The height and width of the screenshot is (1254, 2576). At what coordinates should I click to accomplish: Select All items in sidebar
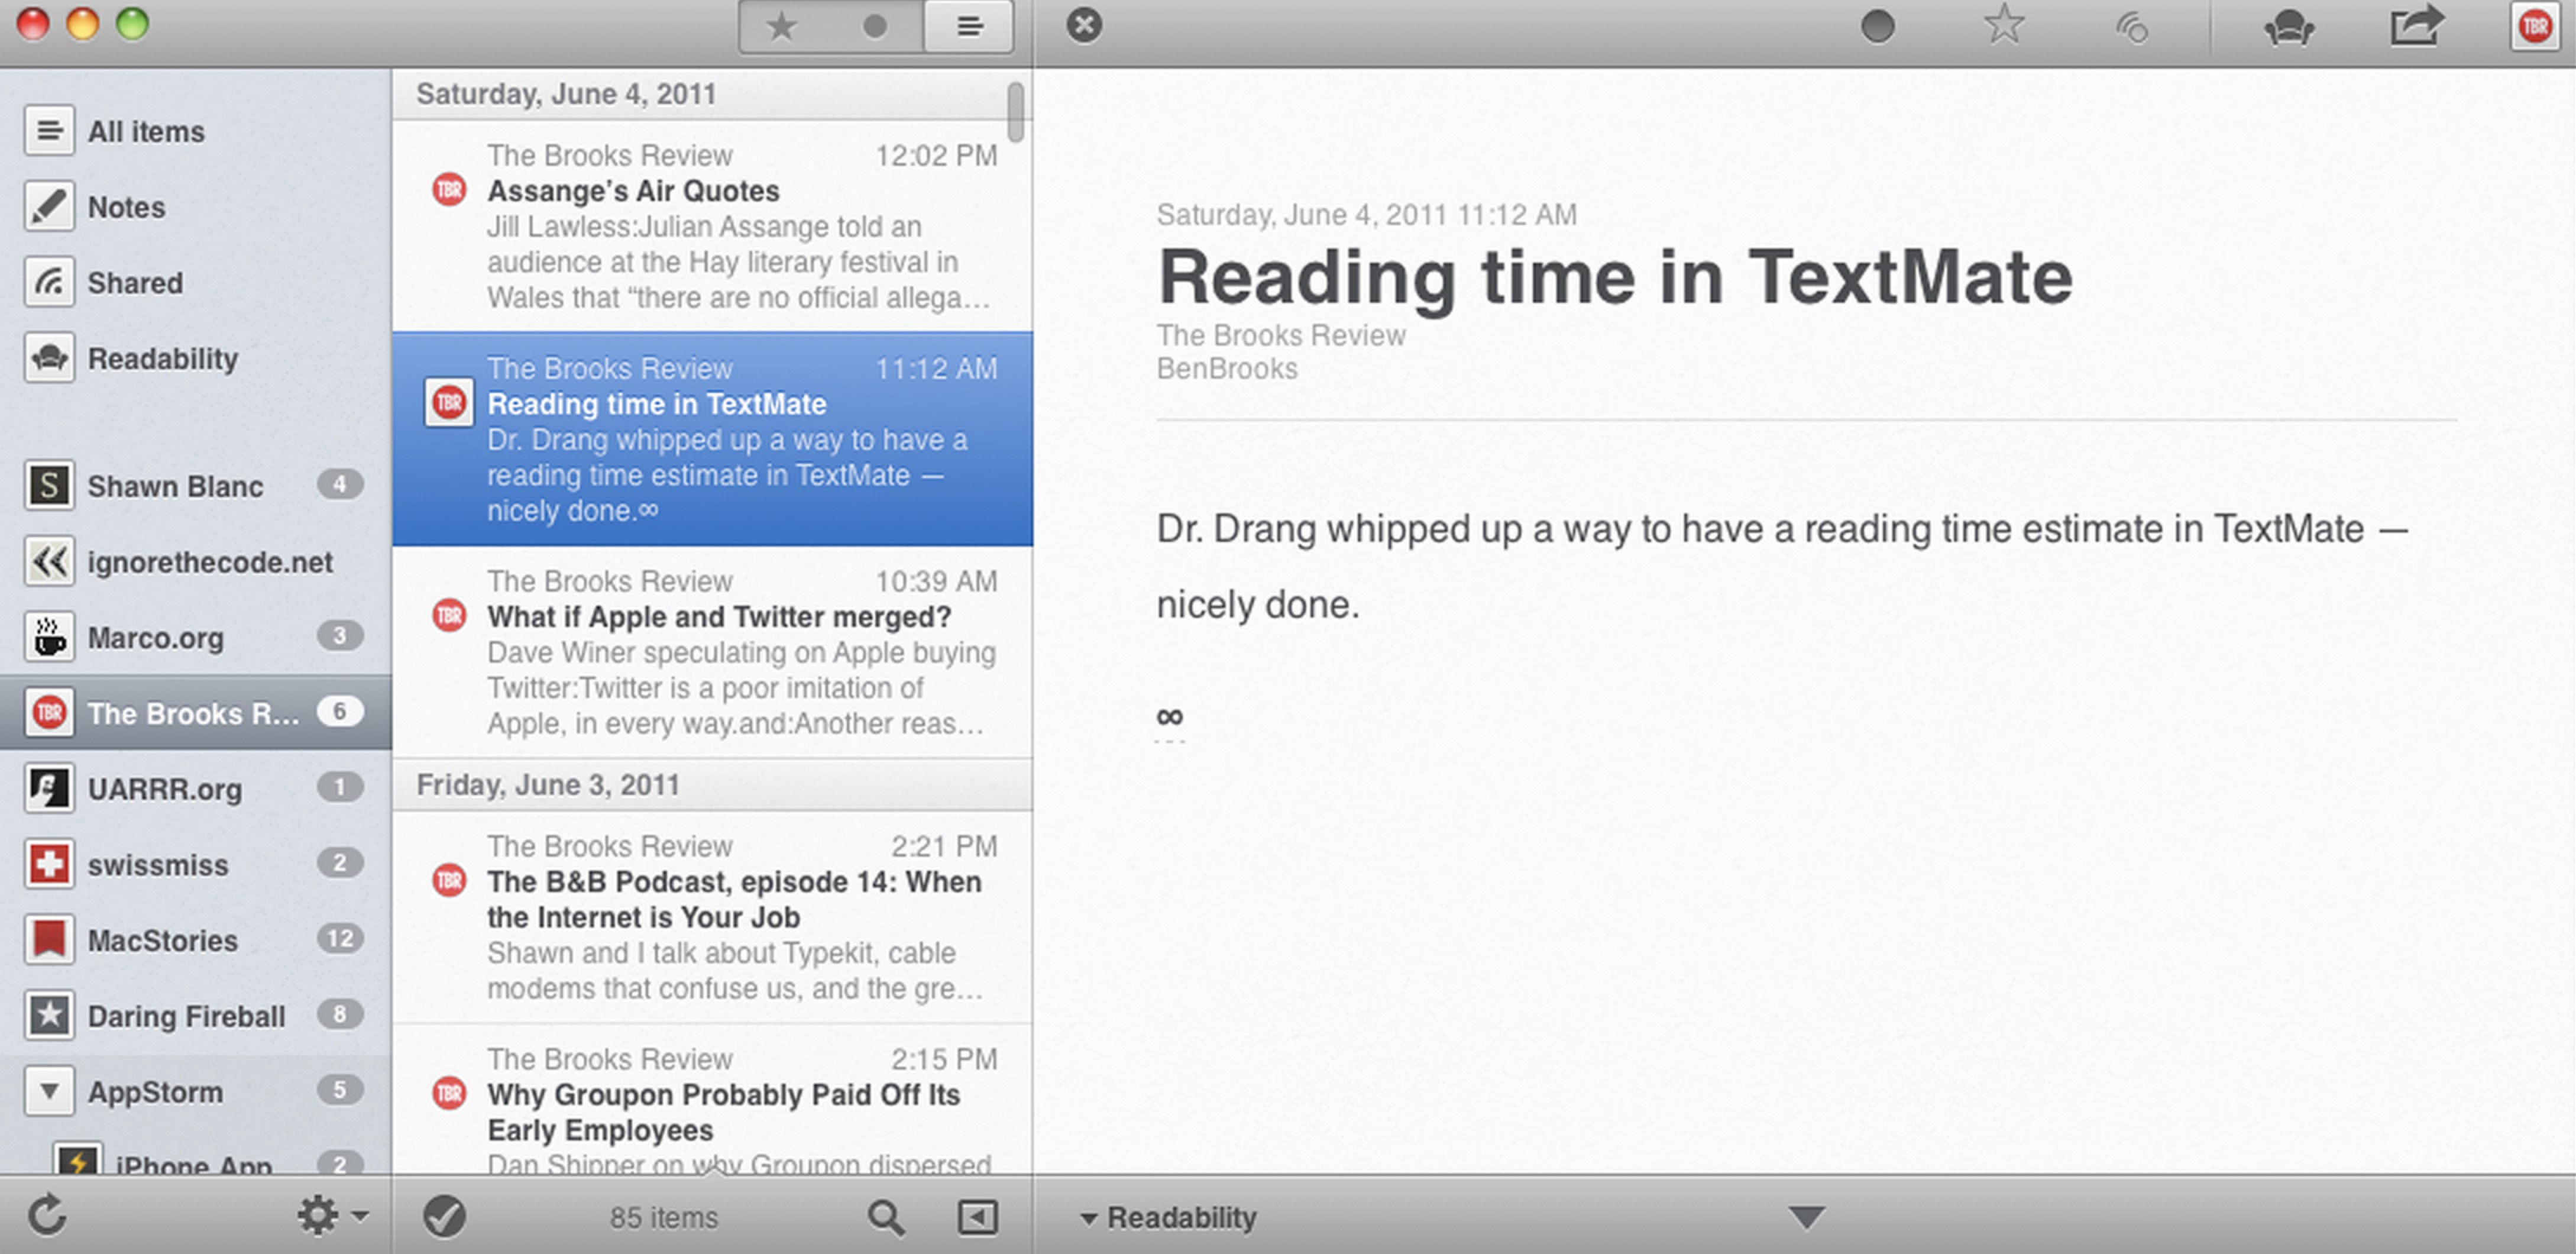145,131
